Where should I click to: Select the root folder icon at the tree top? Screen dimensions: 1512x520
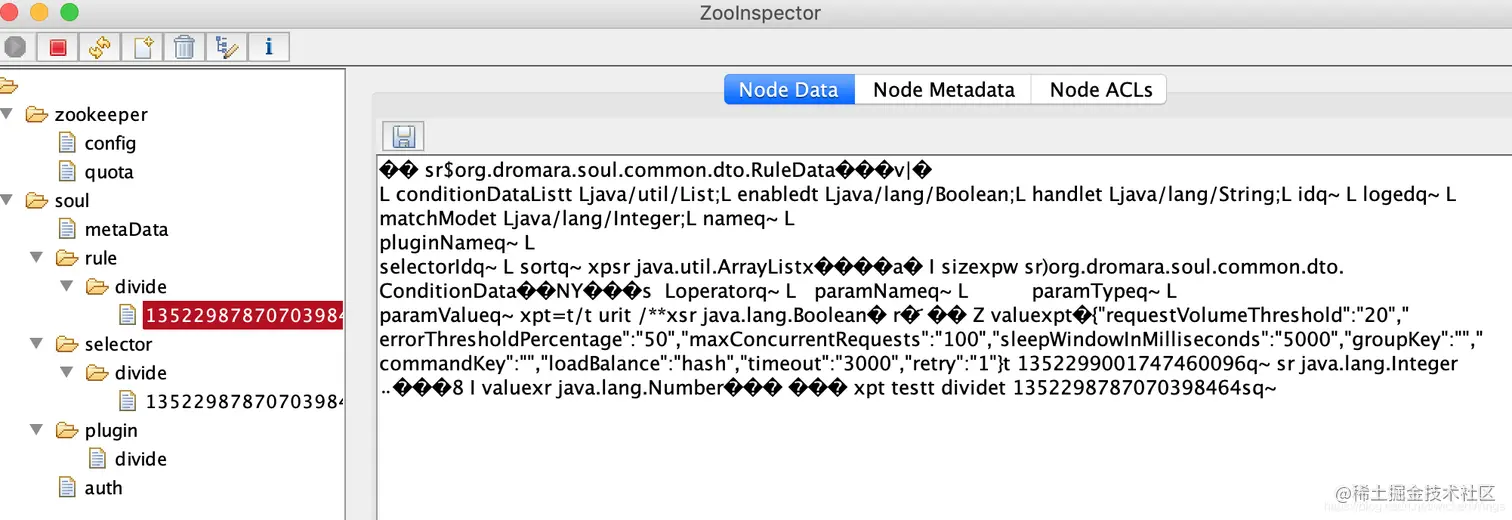[x=7, y=86]
